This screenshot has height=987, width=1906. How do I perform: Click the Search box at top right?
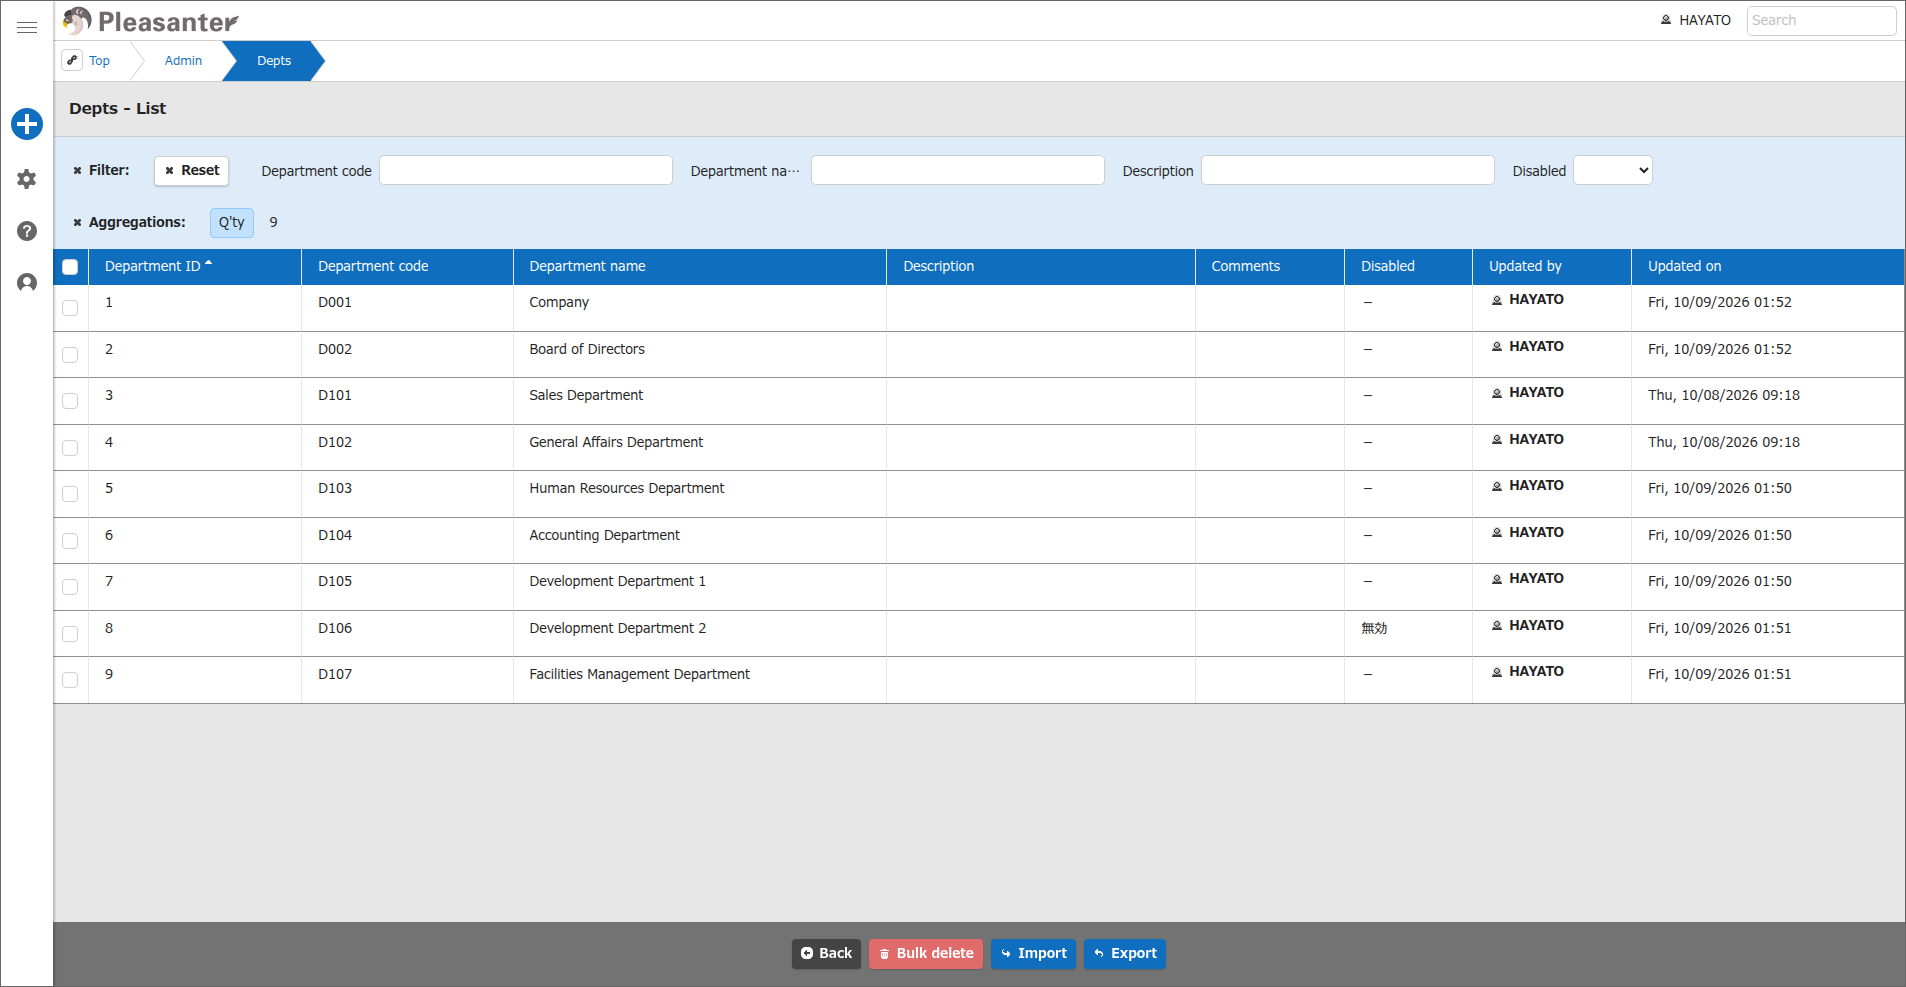1822,20
